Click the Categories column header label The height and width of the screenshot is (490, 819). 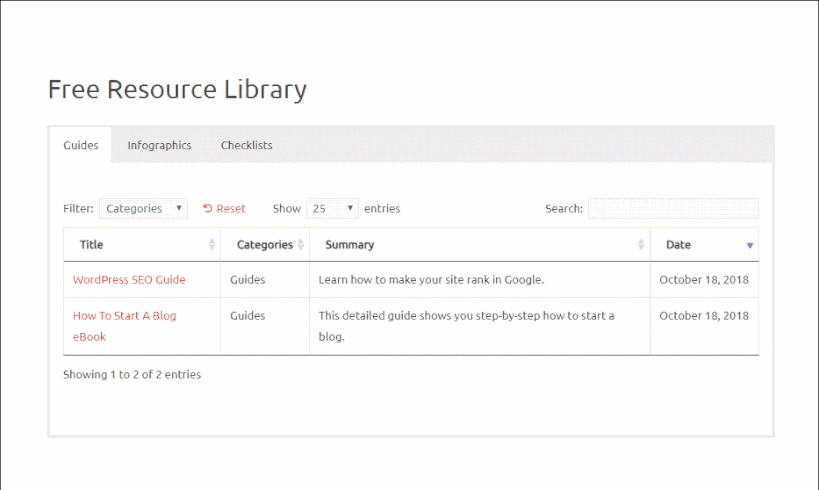pos(264,244)
